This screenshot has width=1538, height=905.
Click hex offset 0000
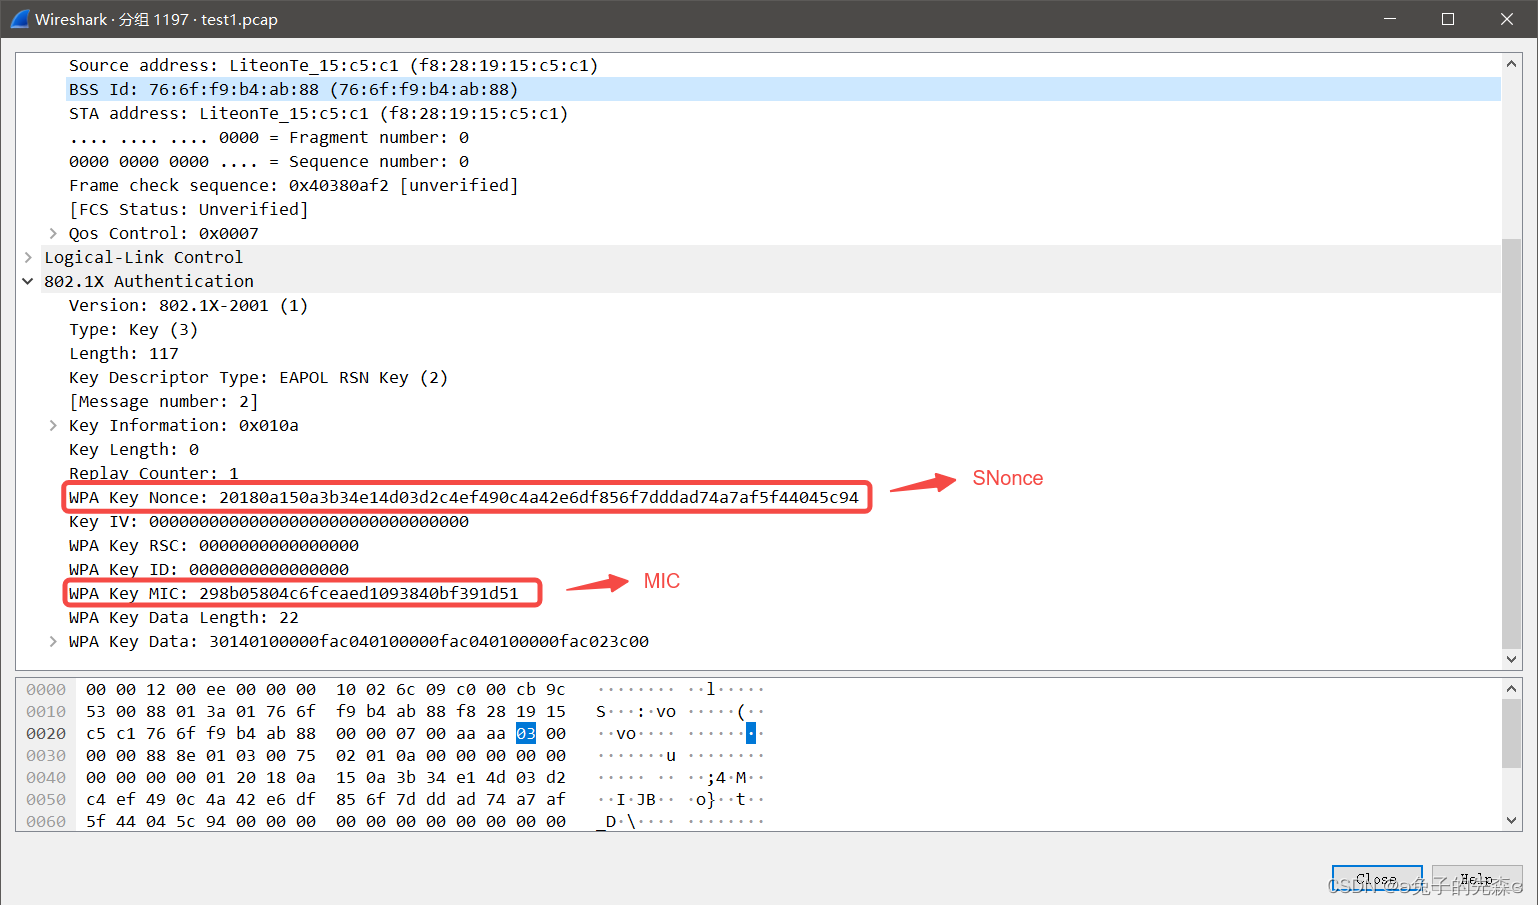pyautogui.click(x=46, y=689)
